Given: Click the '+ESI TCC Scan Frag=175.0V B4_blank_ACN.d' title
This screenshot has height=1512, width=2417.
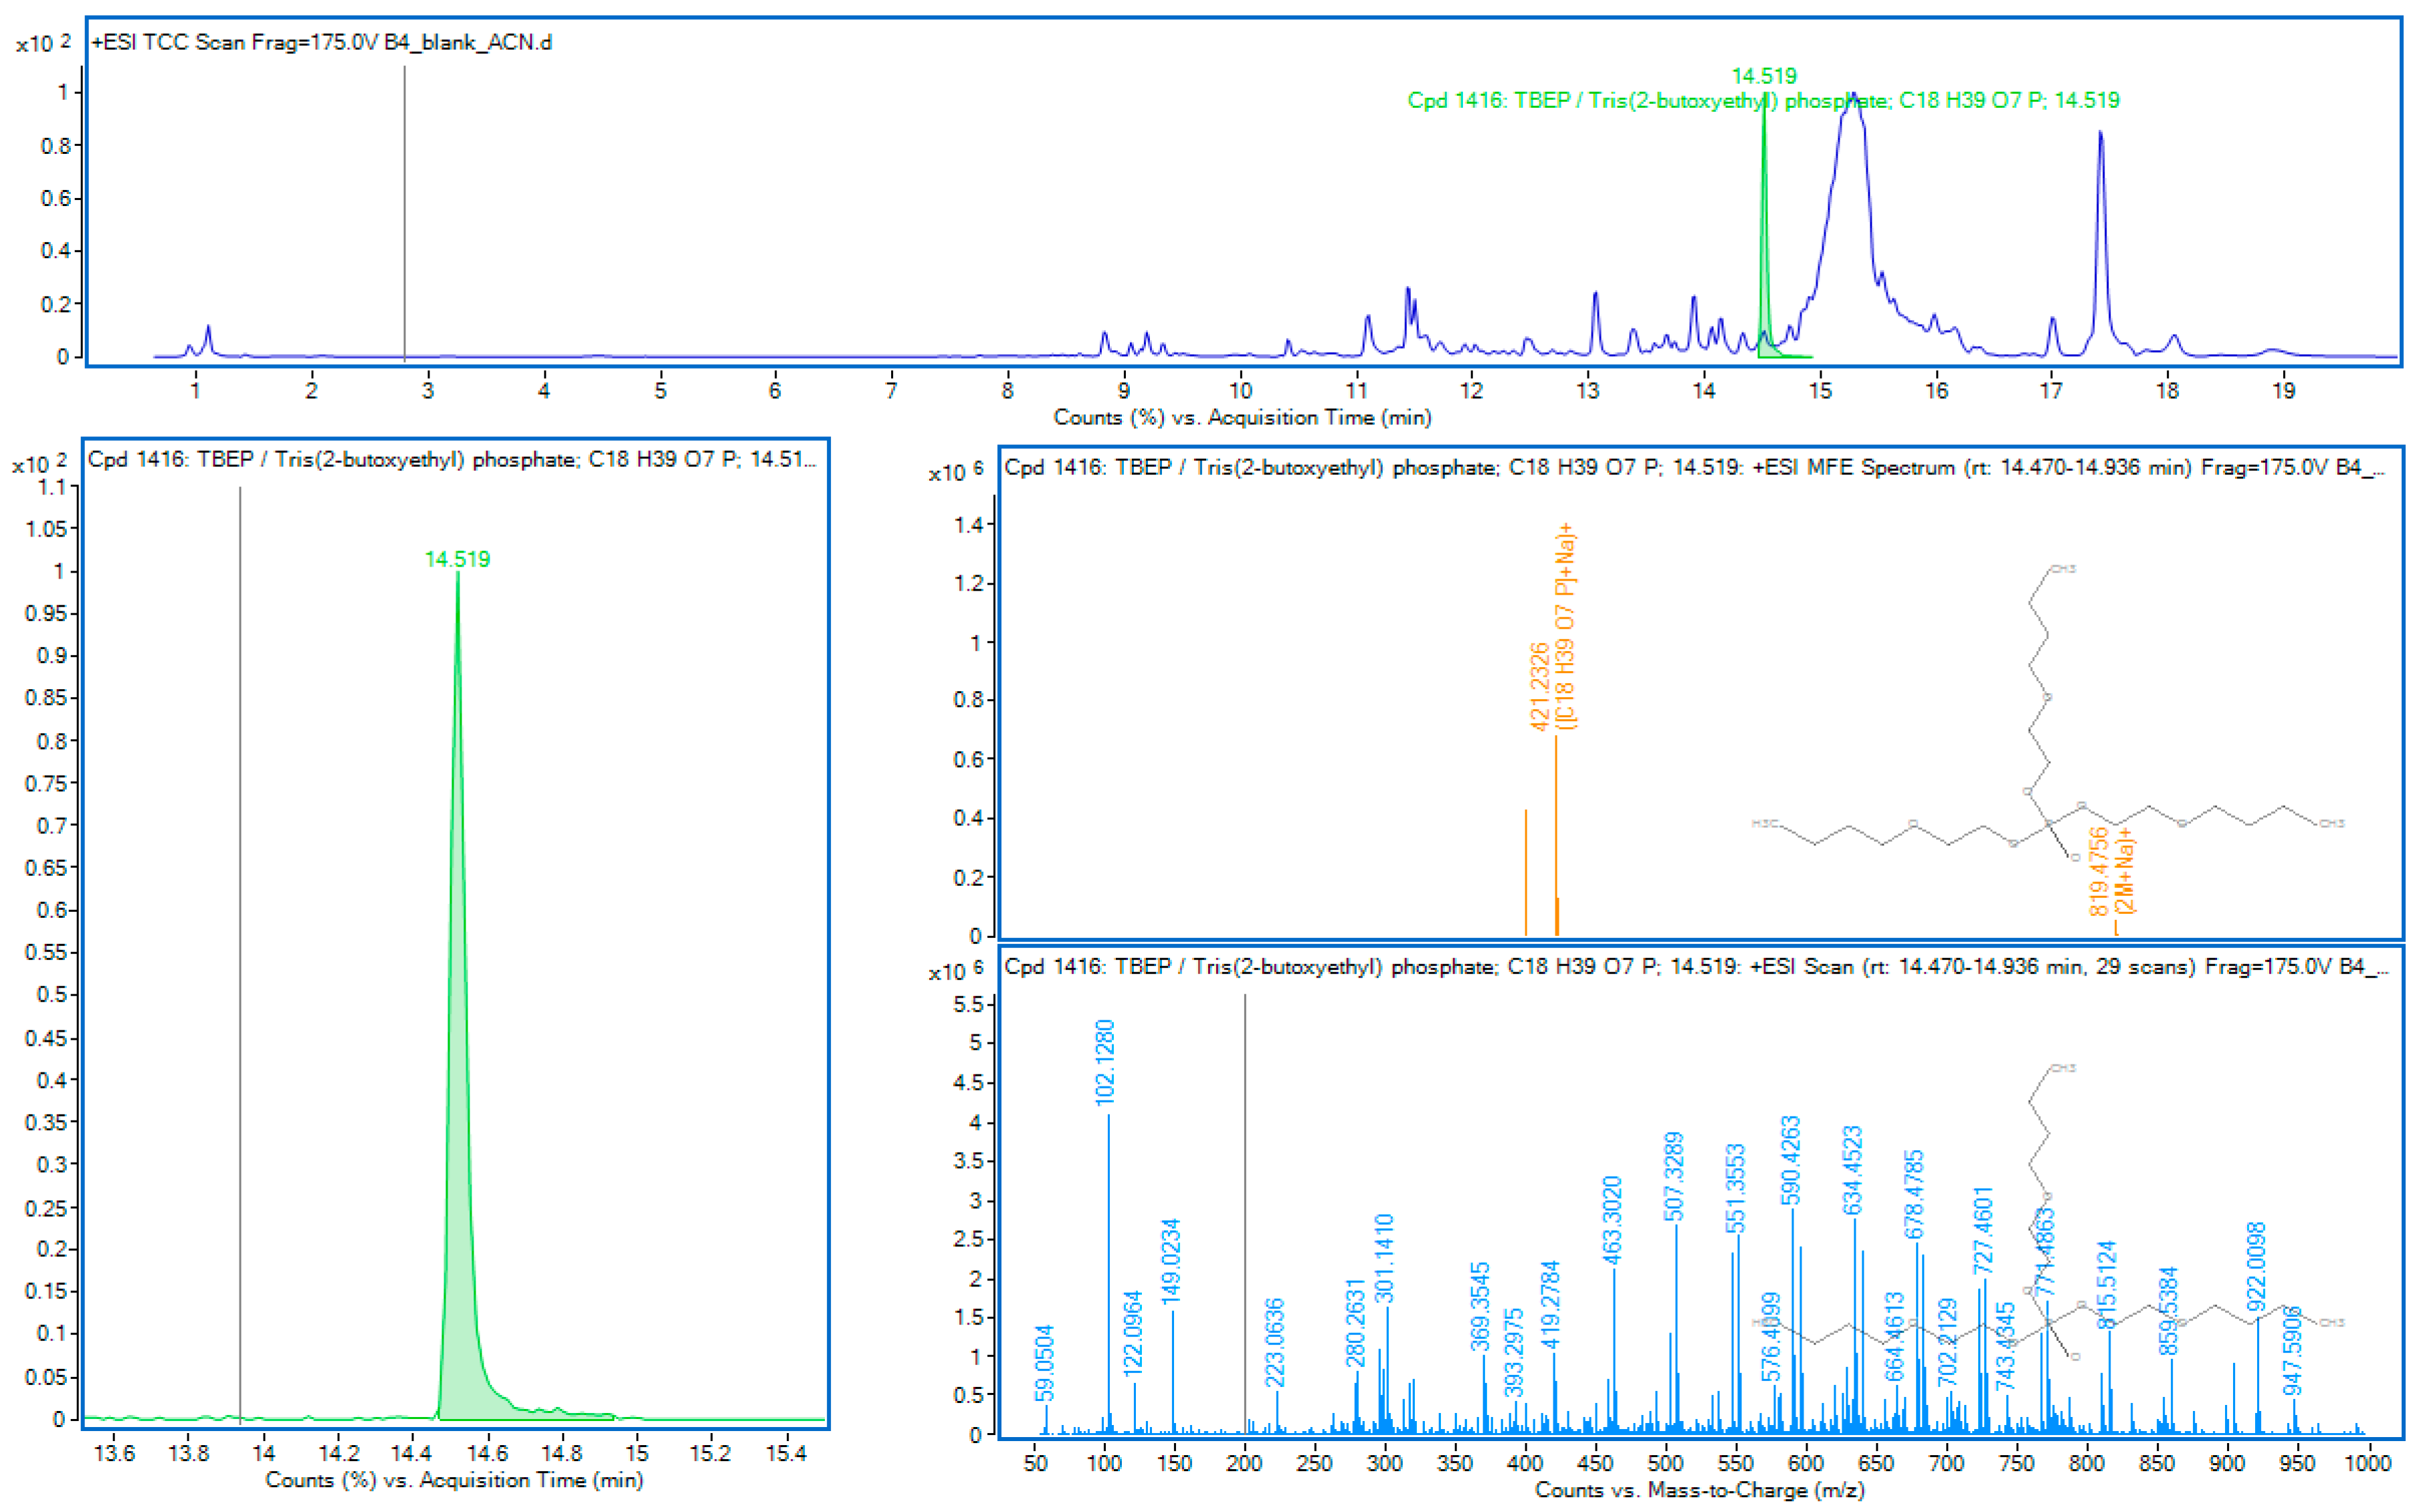Looking at the screenshot, I should tap(321, 42).
